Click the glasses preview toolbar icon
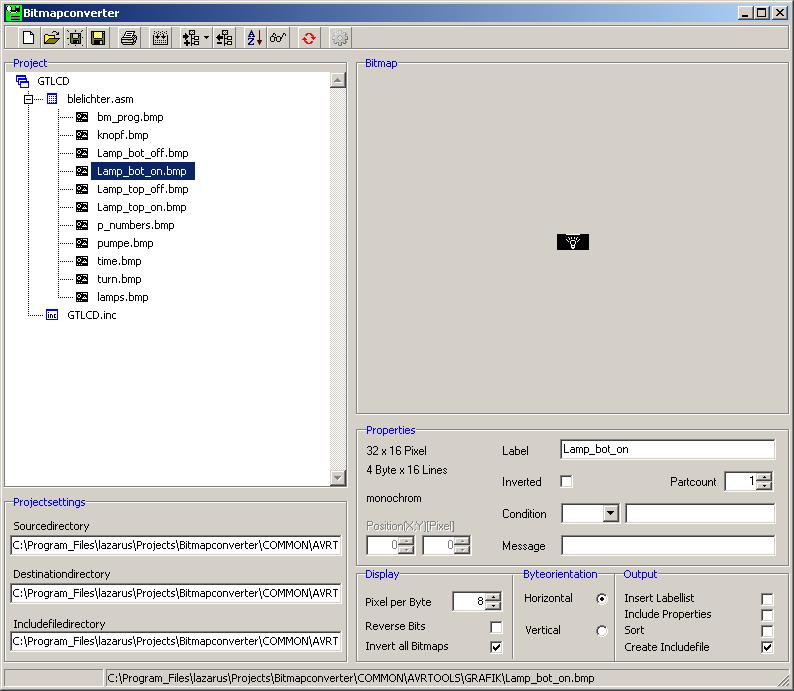 tap(278, 38)
